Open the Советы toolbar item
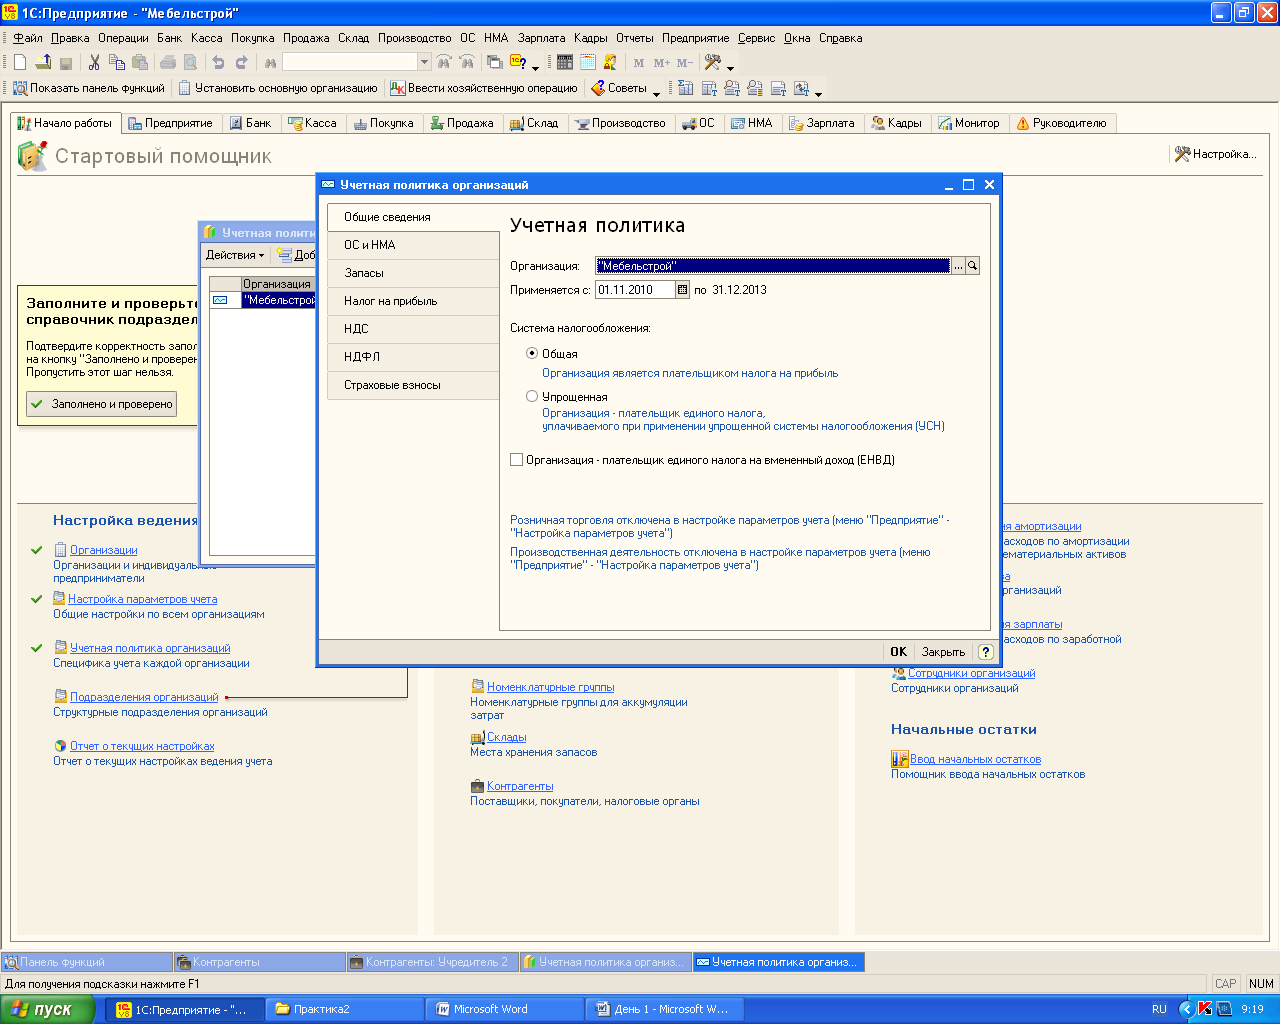Viewport: 1280px width, 1024px height. pos(619,88)
